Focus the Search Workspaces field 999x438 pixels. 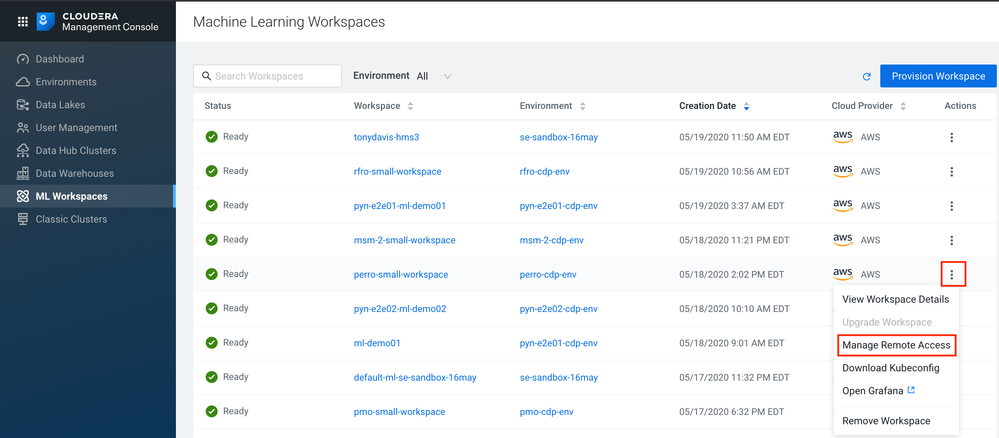pos(268,76)
